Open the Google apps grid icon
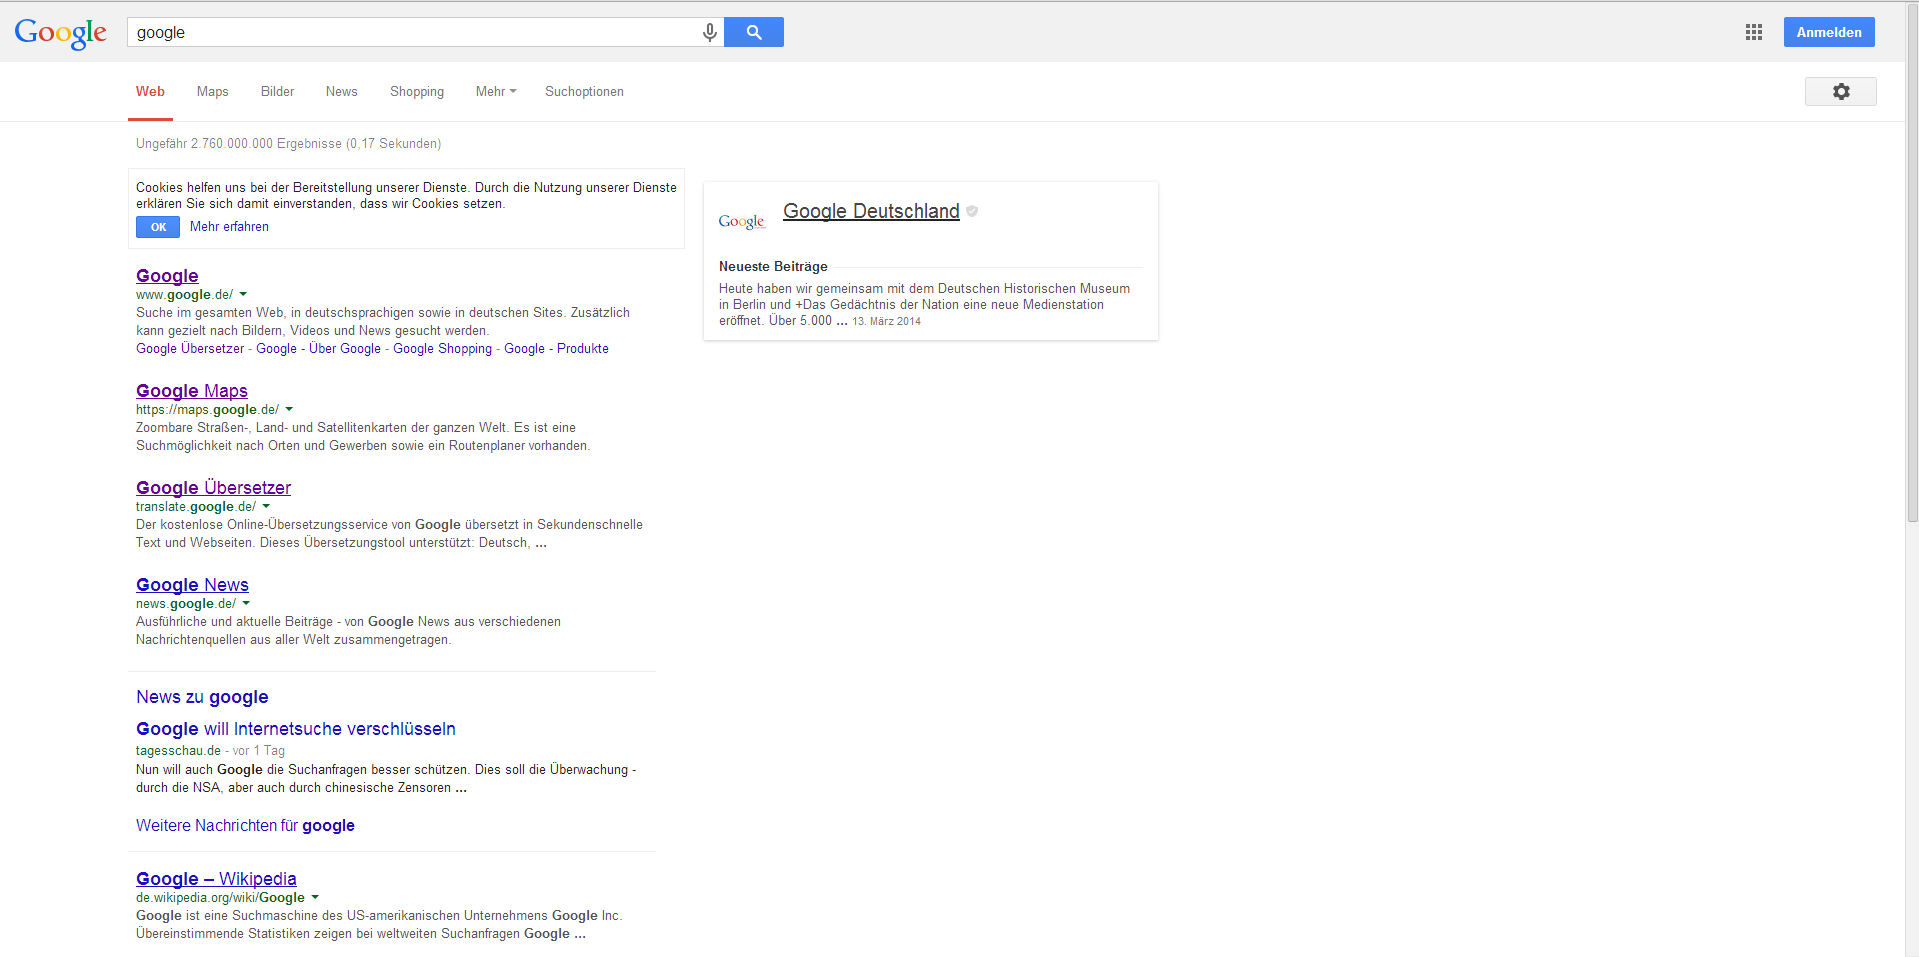1919x957 pixels. (1753, 32)
